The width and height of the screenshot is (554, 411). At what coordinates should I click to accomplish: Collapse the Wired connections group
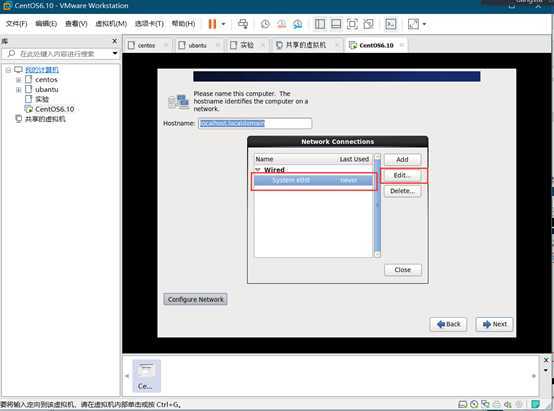(x=258, y=170)
